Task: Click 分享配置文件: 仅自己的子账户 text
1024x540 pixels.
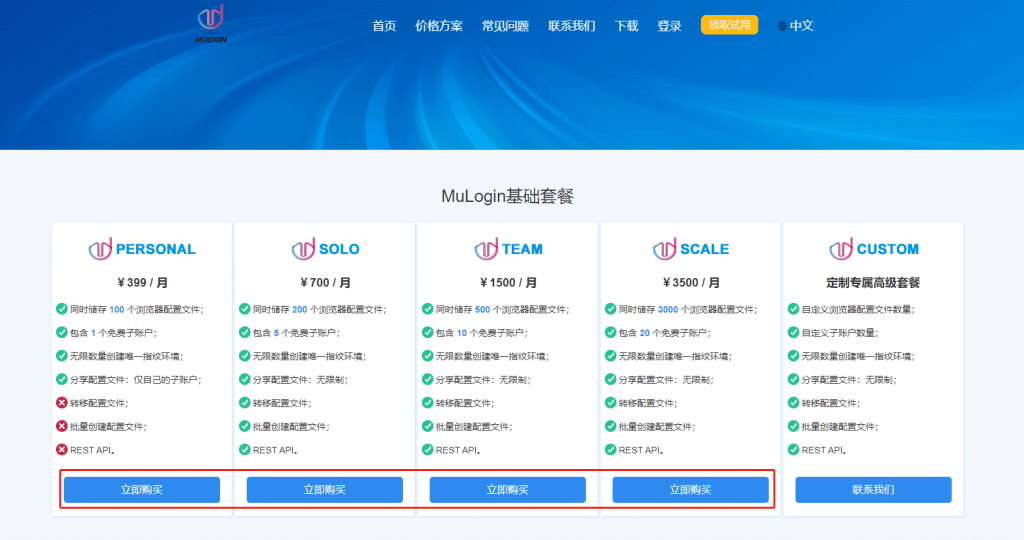Action: tap(136, 379)
